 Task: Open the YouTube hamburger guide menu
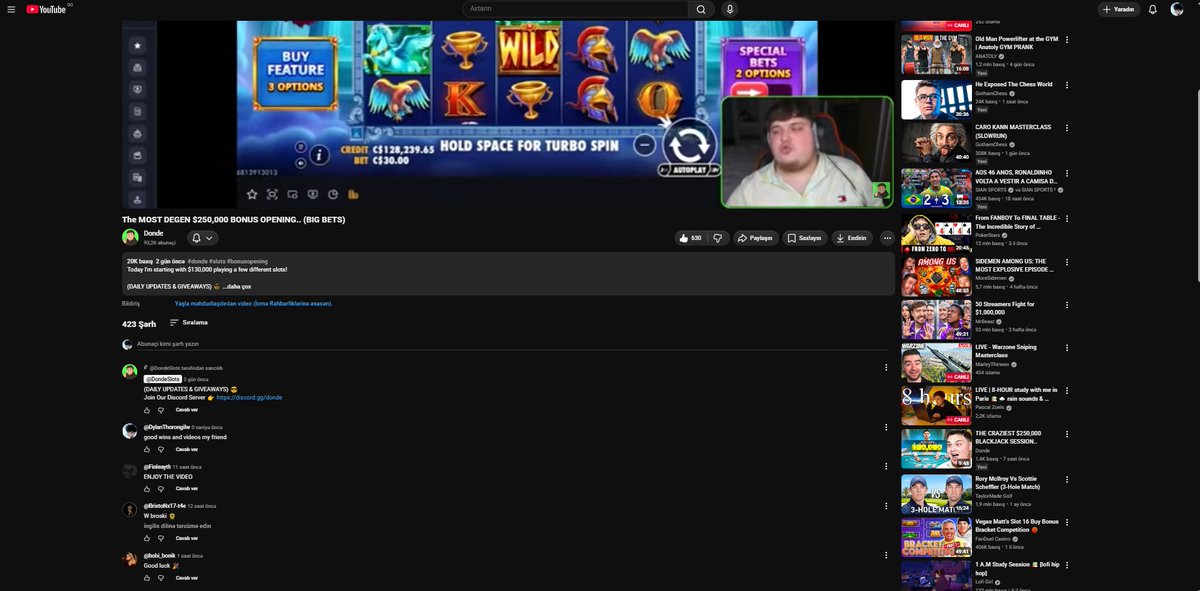tap(11, 9)
